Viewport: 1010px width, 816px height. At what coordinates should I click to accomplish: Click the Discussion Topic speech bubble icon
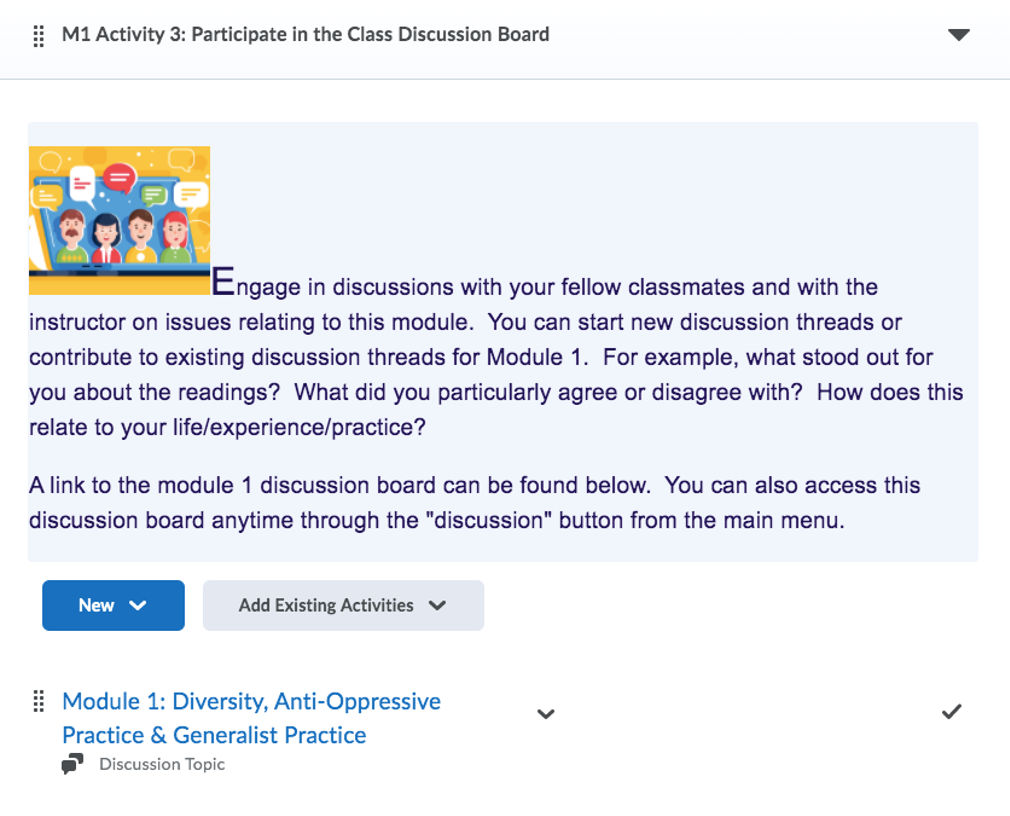(x=72, y=763)
